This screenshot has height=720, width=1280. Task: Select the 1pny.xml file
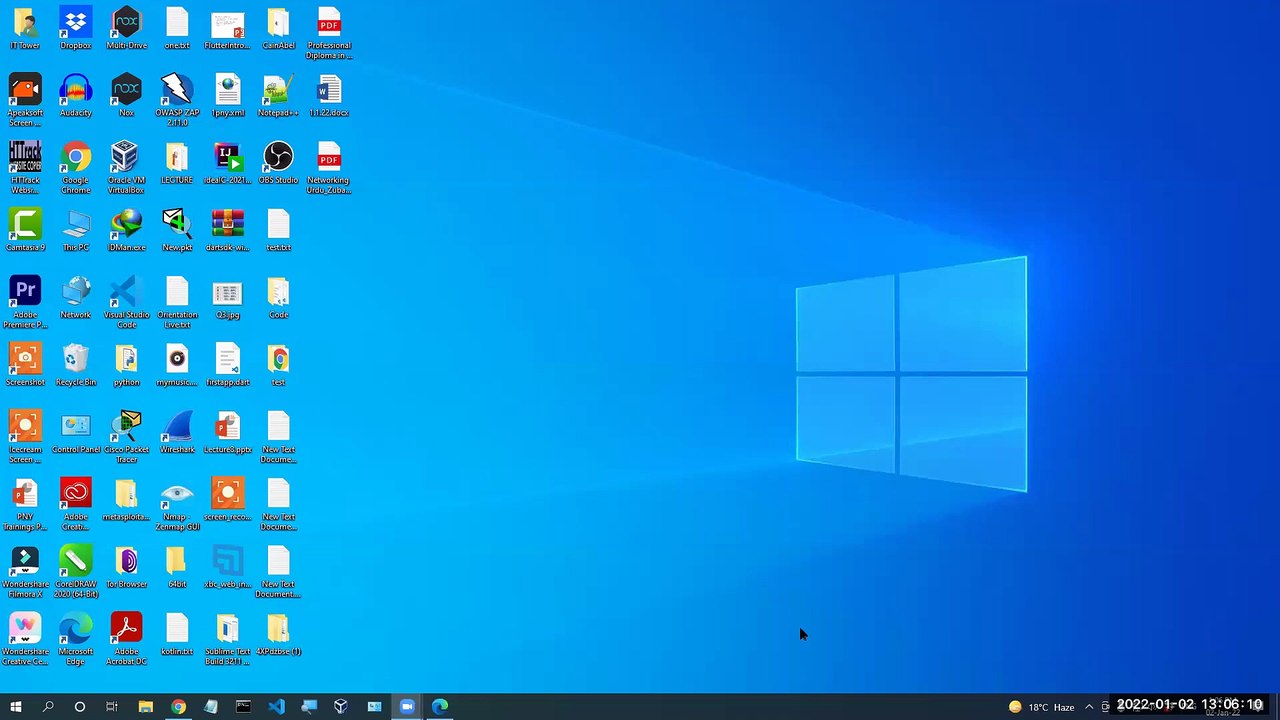point(227,96)
